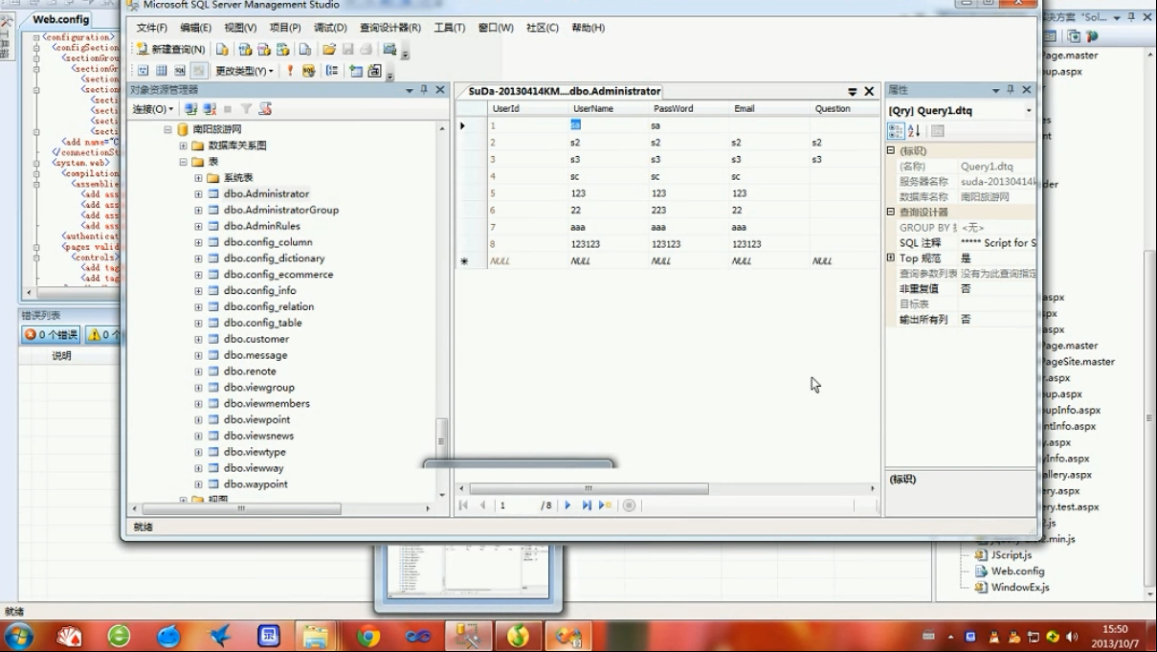Image resolution: width=1157 pixels, height=652 pixels.
Task: Open the Query Designer (查询设计器) menu
Action: pos(390,28)
